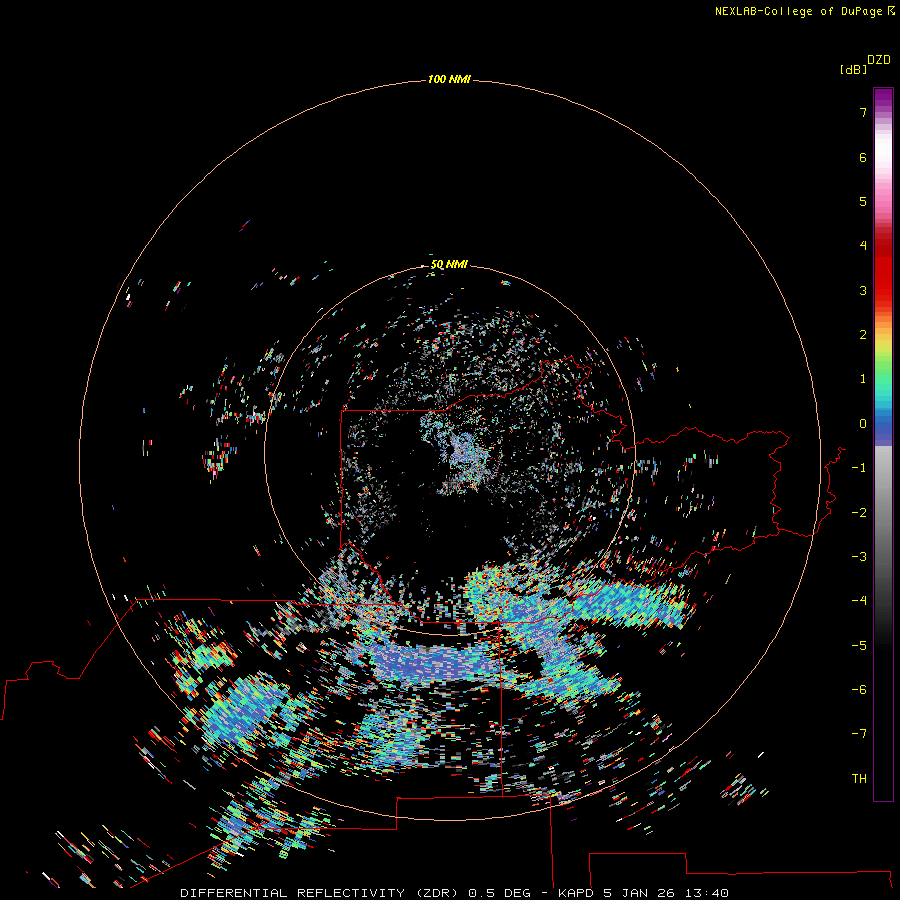Click the 100 NMI range ring label
The image size is (900, 900).
449,79
